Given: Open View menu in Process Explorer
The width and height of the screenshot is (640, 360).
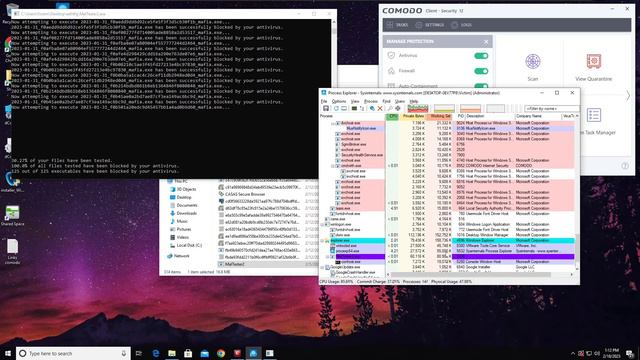Looking at the screenshot, I should pos(355,101).
